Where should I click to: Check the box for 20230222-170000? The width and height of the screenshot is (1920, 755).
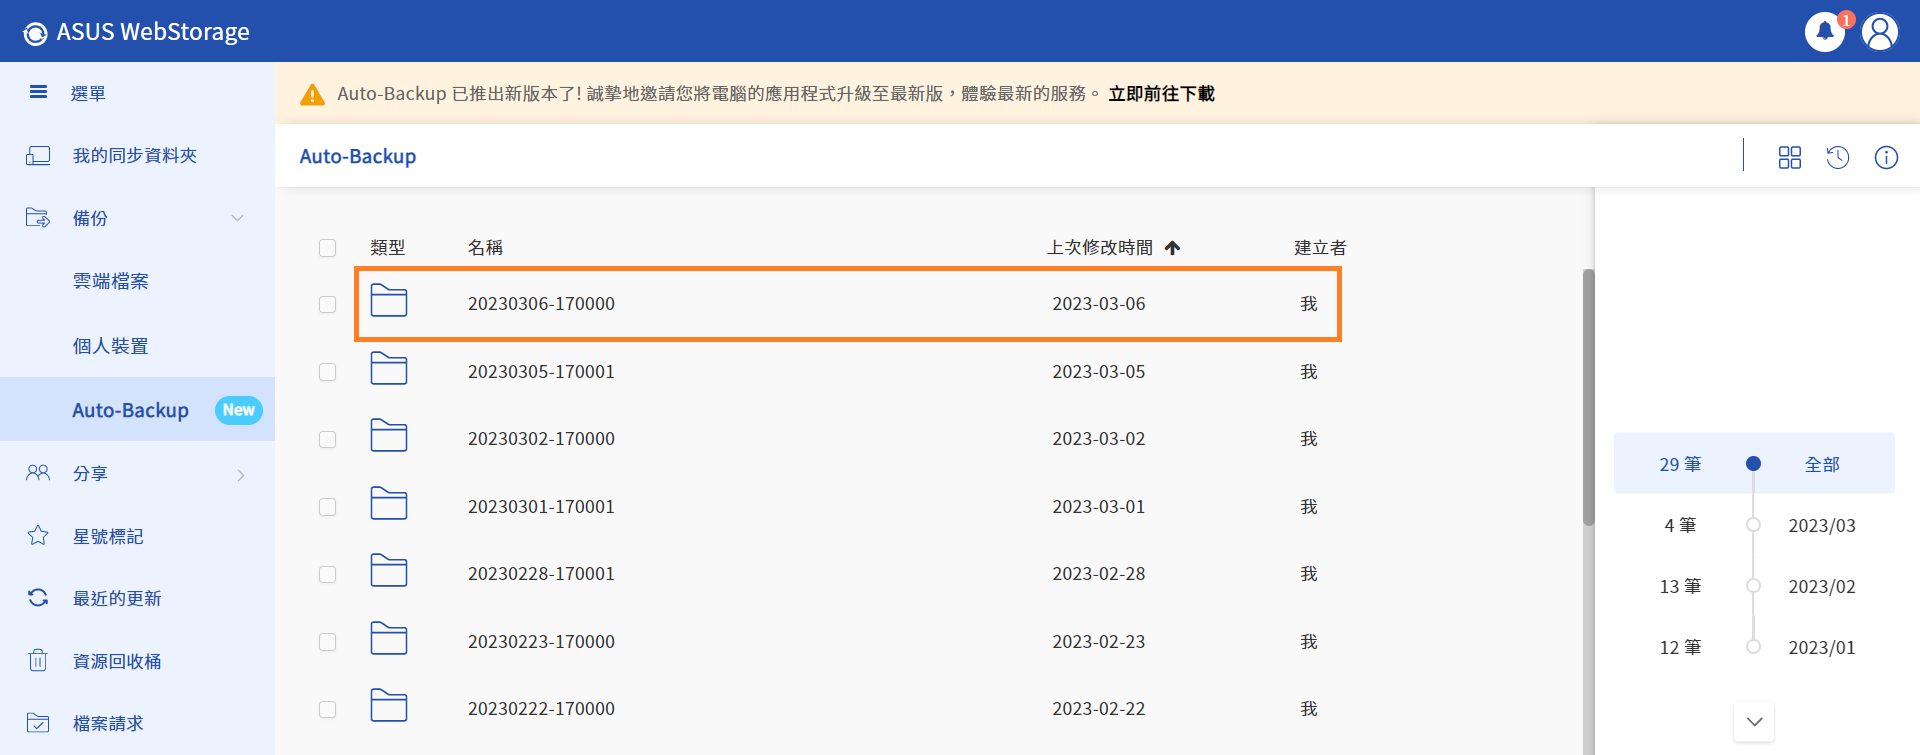coord(327,709)
